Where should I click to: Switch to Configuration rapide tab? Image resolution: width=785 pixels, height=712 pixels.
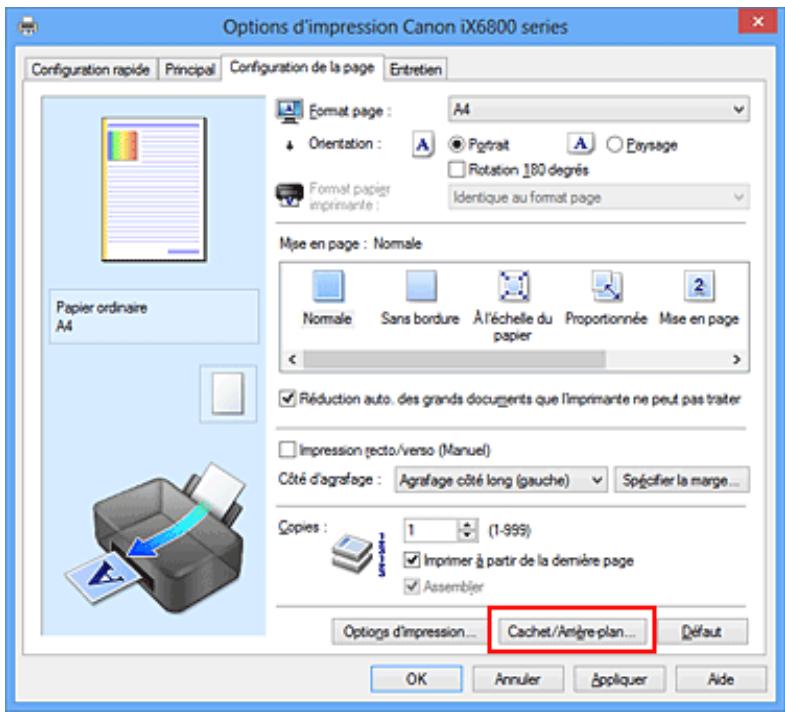(x=91, y=70)
